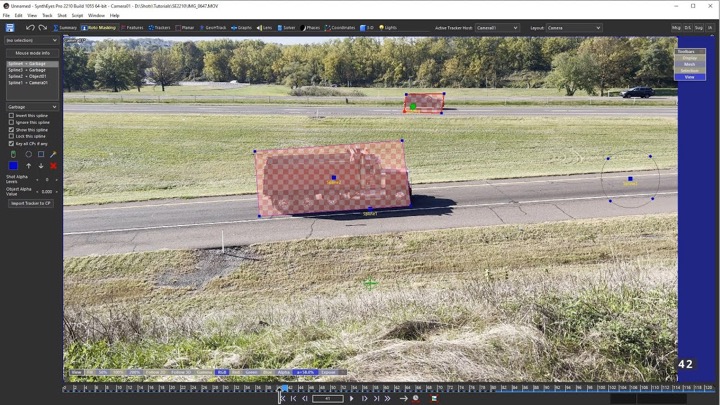Click the Mouse mode info button

[x=32, y=53]
